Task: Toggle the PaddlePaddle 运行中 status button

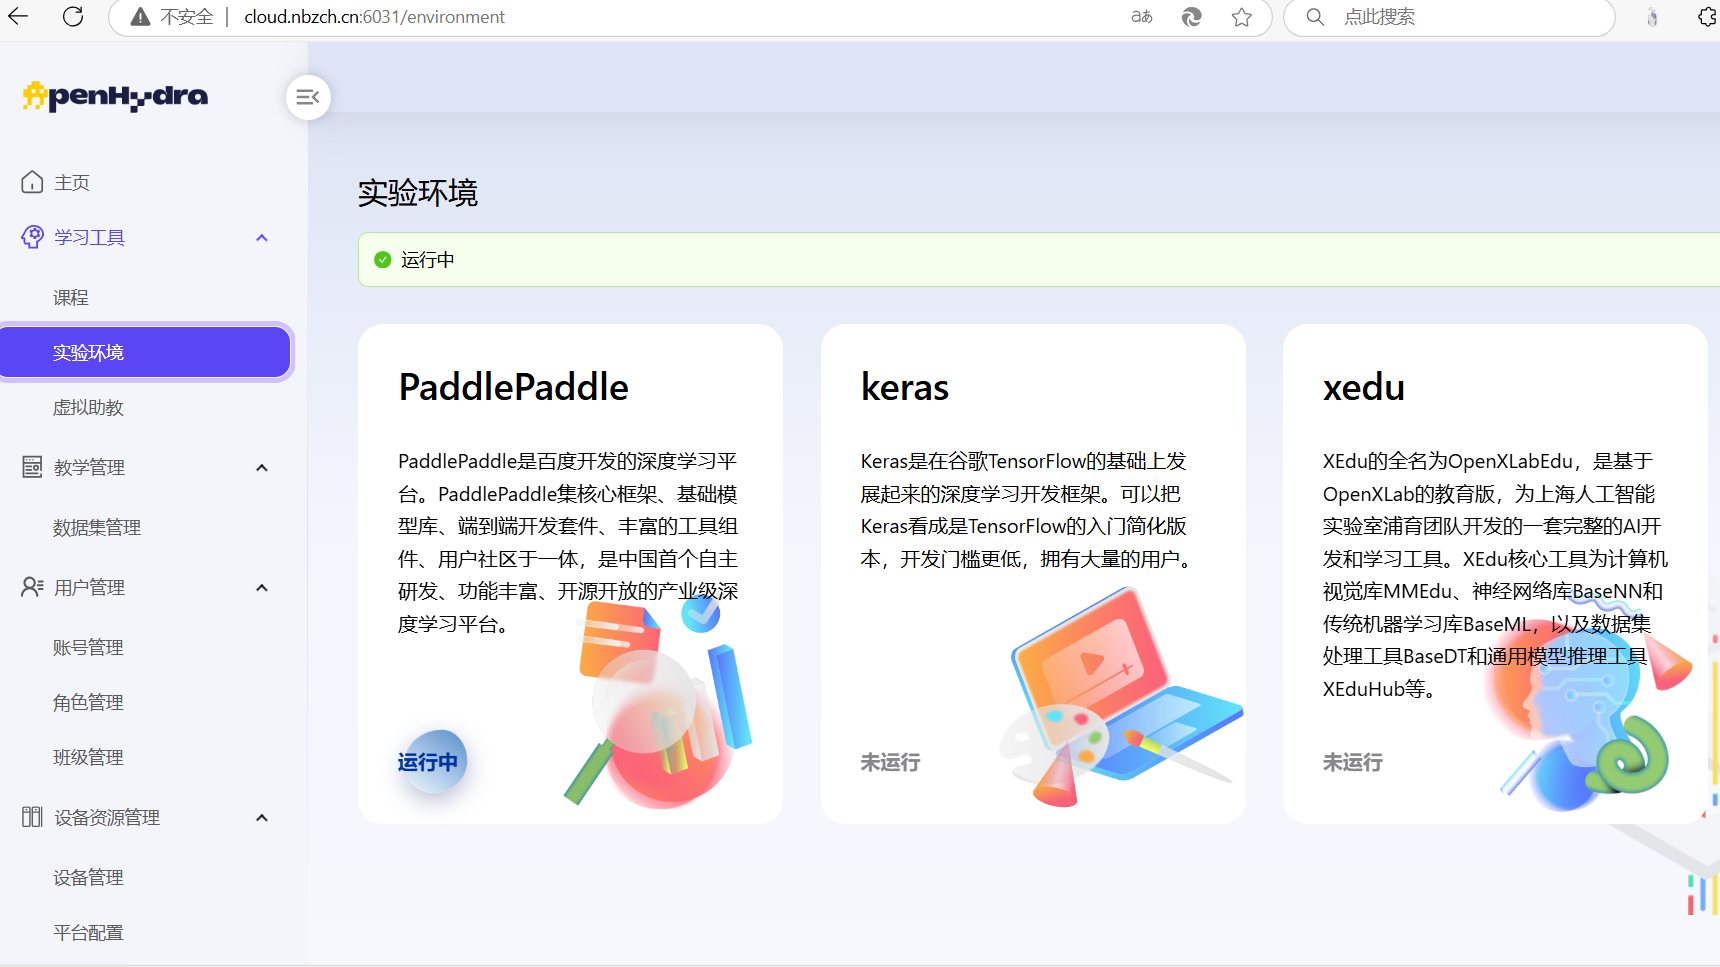Action: point(430,762)
